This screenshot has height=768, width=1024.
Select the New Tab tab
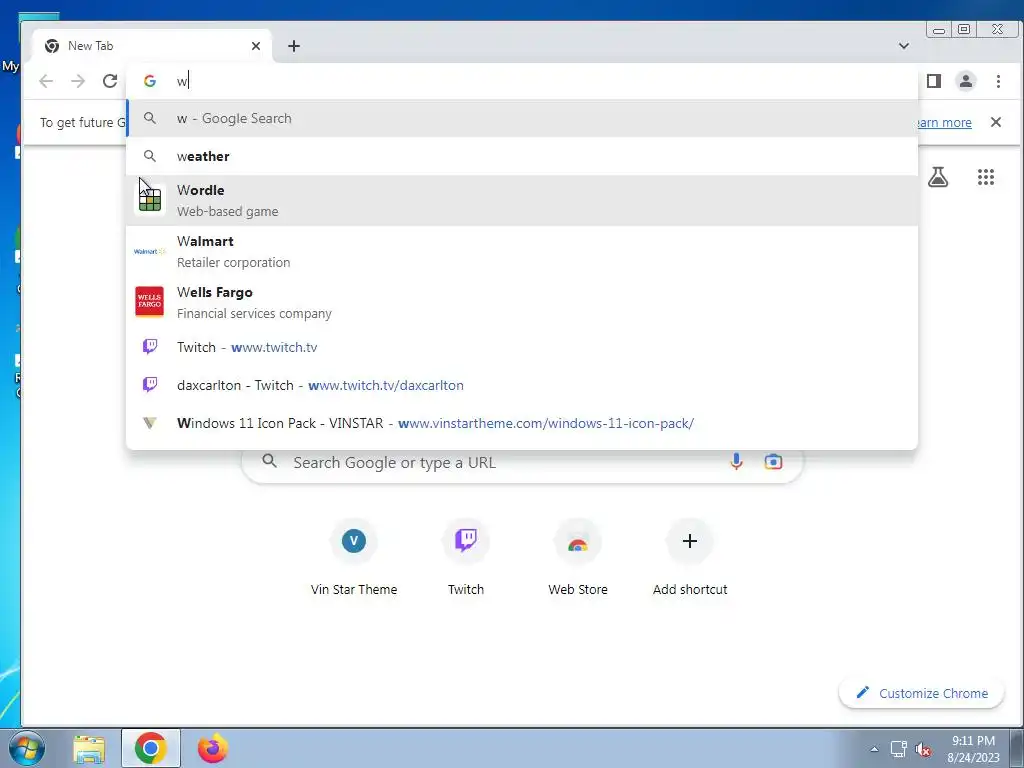pyautogui.click(x=152, y=46)
